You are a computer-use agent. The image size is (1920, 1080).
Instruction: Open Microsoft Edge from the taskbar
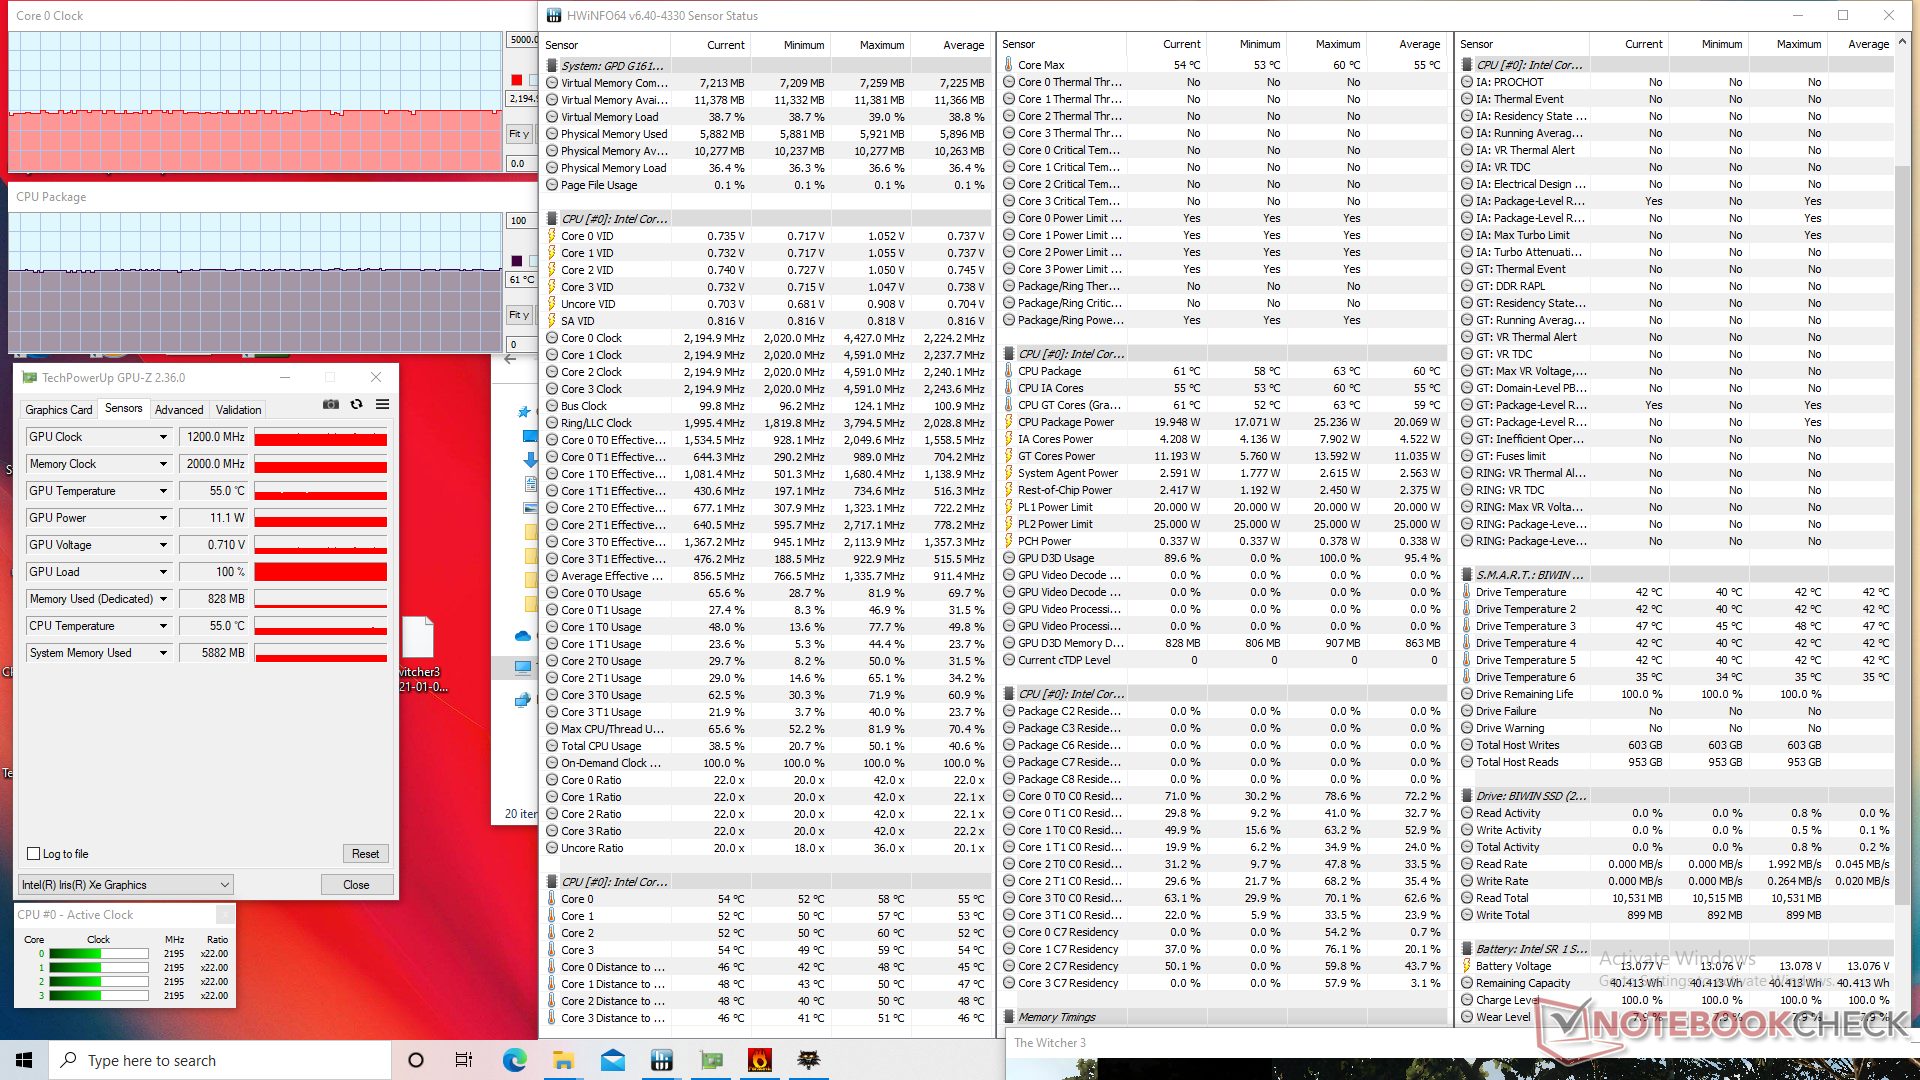pos(515,1060)
